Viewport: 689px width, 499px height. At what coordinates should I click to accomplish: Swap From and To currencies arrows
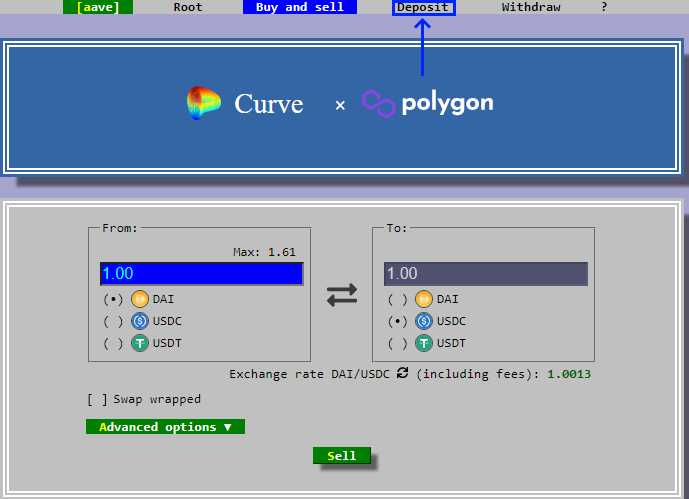coord(342,295)
